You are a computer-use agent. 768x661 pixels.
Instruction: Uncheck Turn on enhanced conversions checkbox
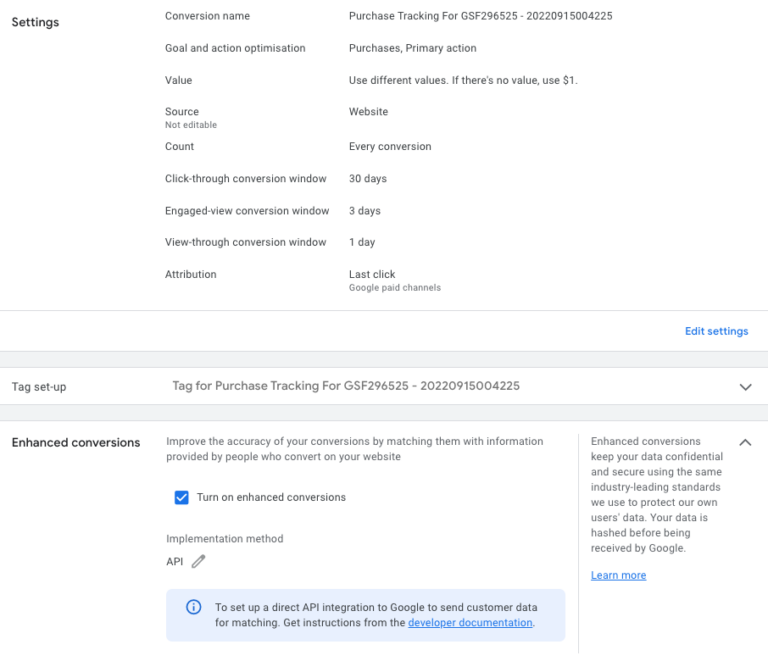pyautogui.click(x=182, y=497)
